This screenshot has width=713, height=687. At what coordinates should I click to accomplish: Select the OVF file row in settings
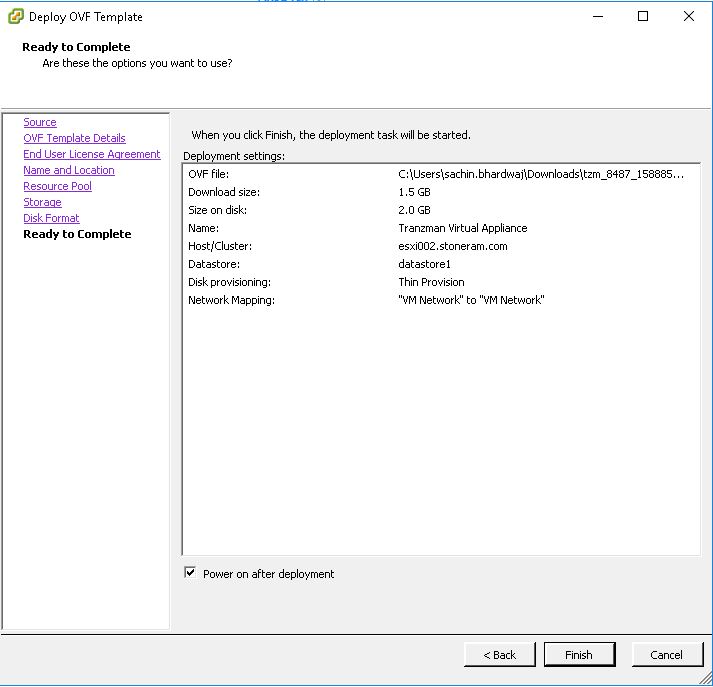pyautogui.click(x=440, y=174)
